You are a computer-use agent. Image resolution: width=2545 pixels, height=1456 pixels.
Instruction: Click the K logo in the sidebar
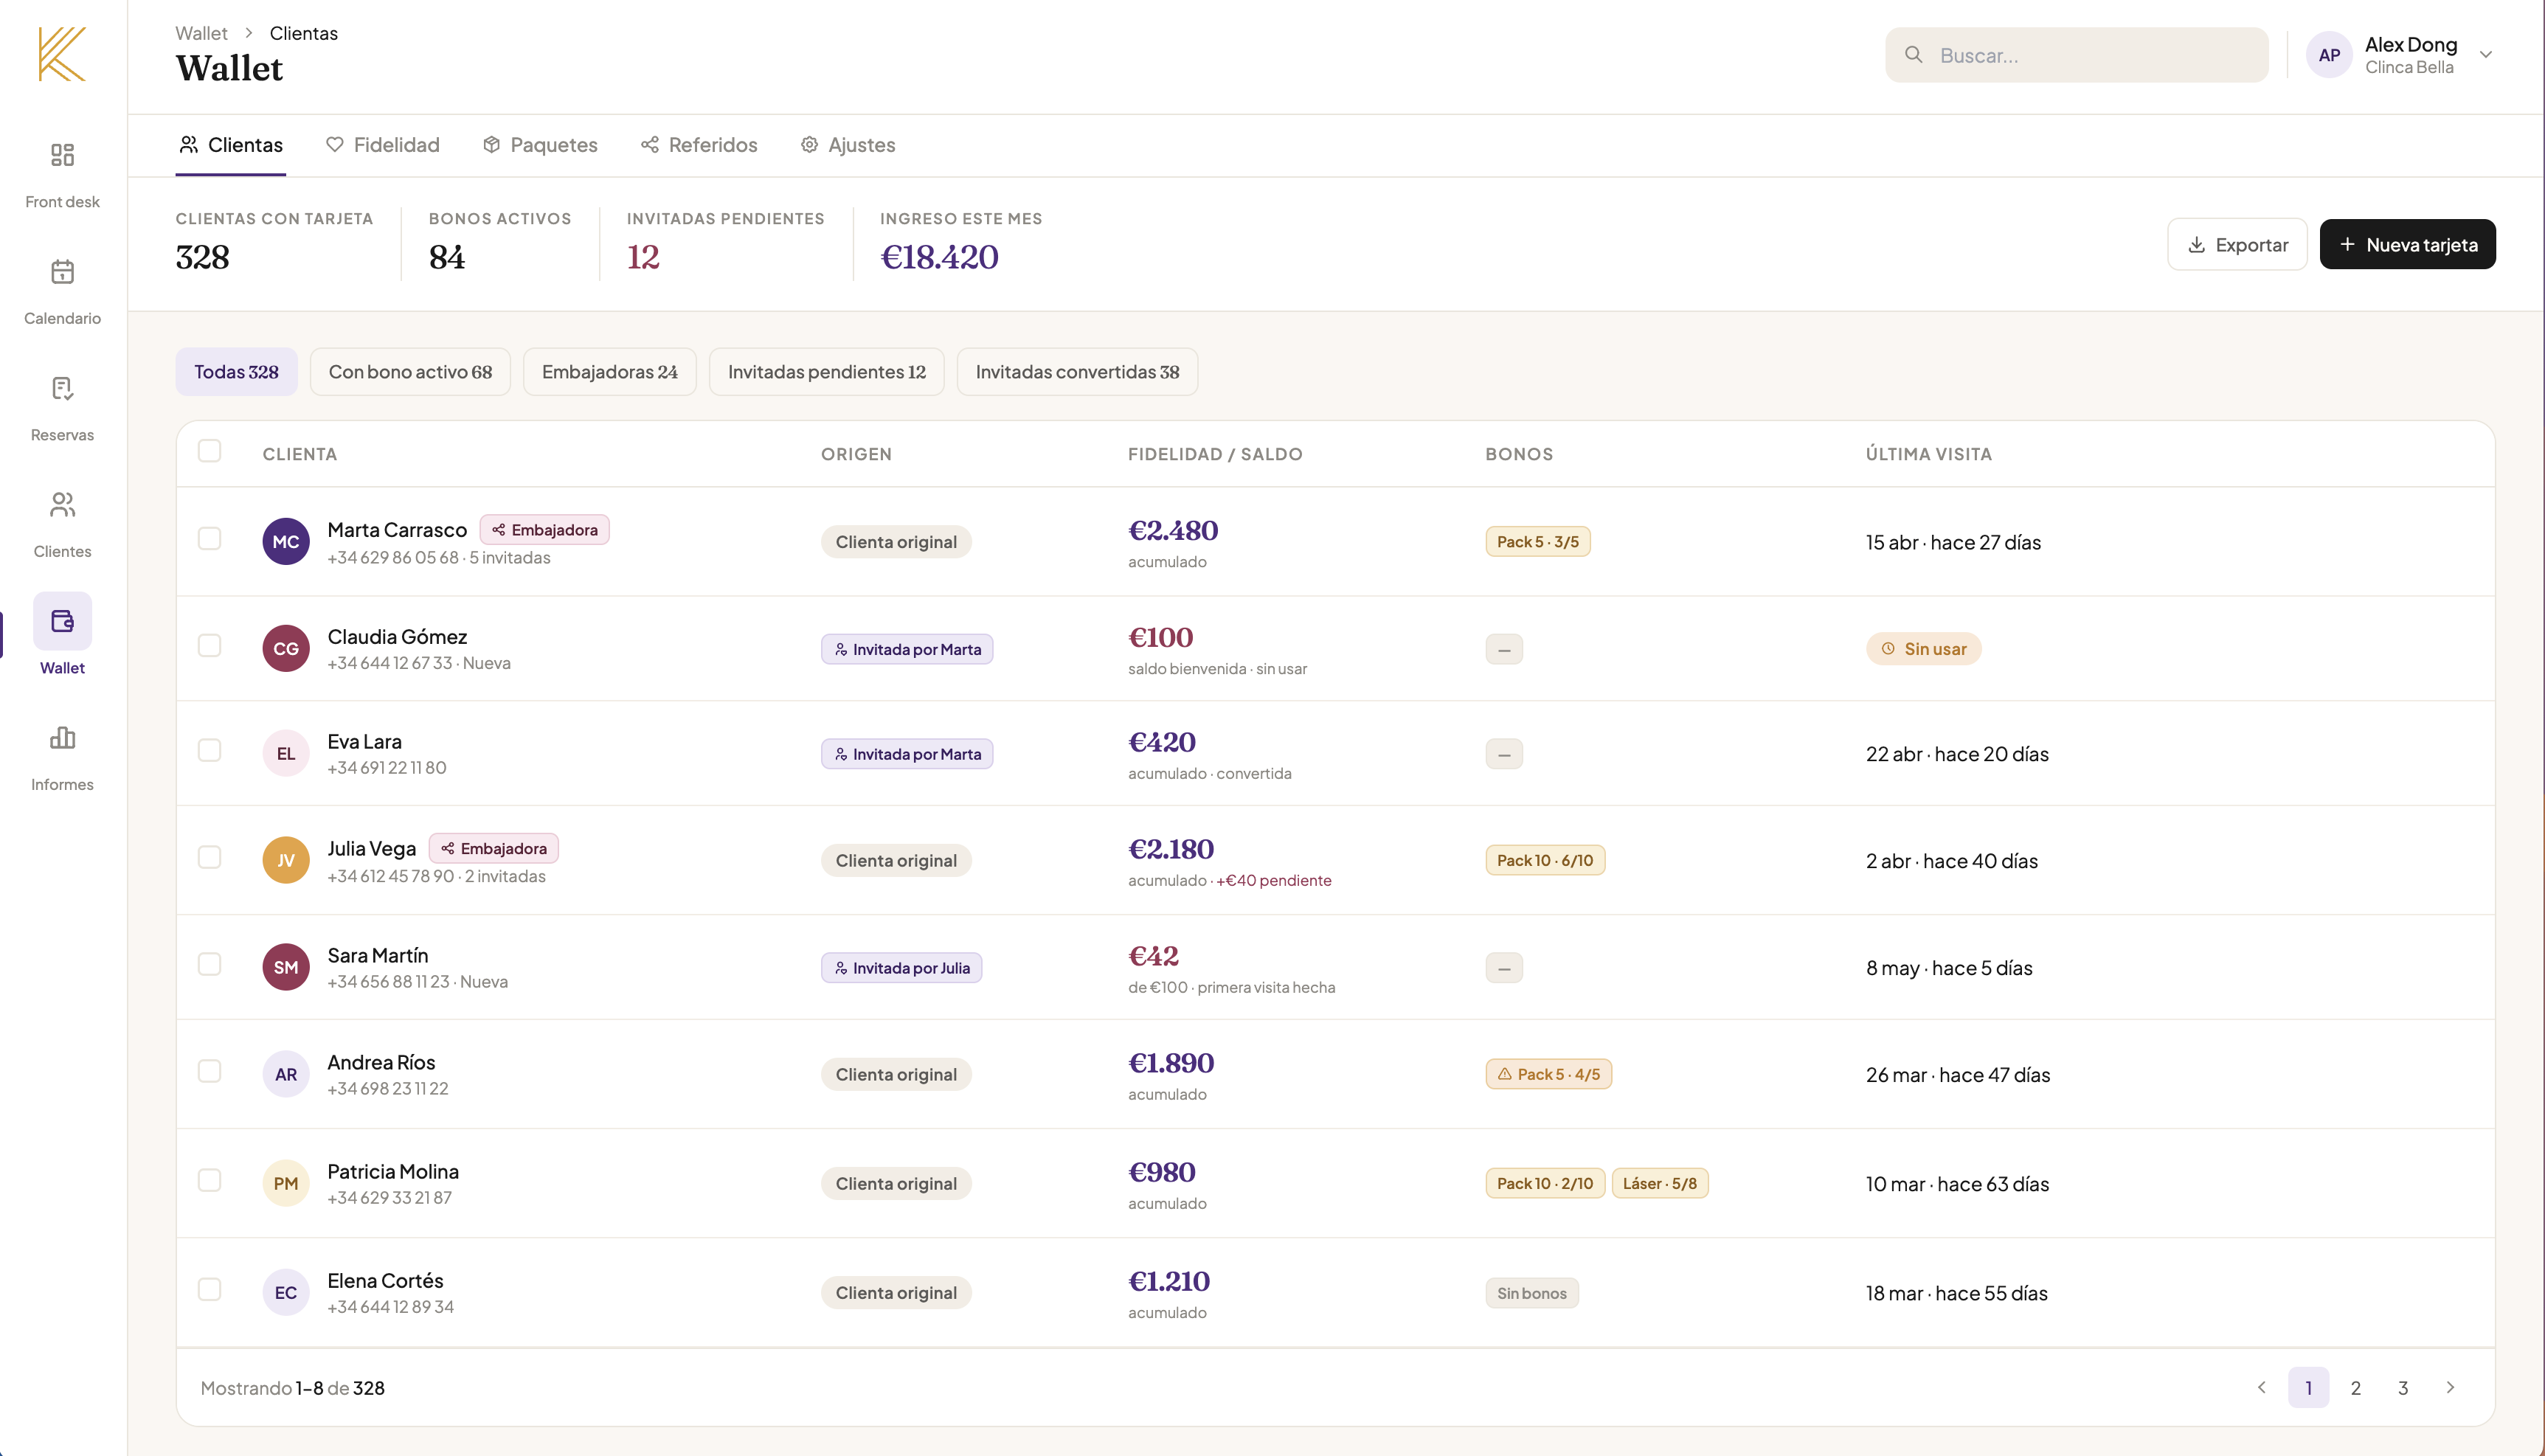[x=62, y=54]
